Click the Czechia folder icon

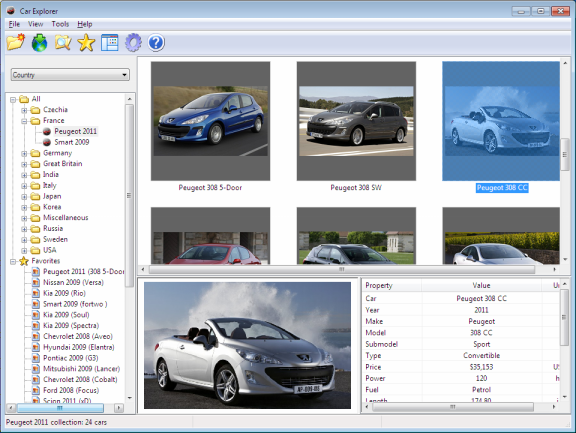click(x=35, y=110)
